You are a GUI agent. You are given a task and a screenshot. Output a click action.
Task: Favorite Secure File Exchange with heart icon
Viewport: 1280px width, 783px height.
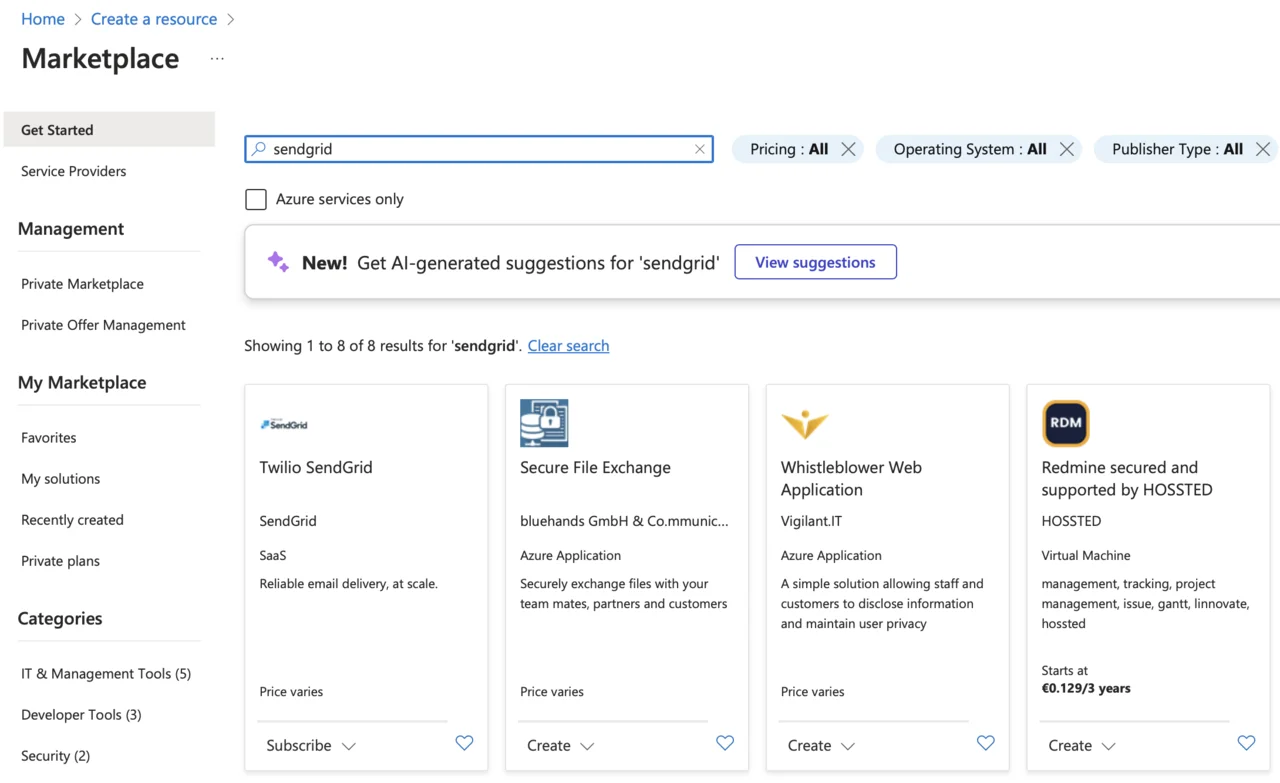tap(725, 743)
